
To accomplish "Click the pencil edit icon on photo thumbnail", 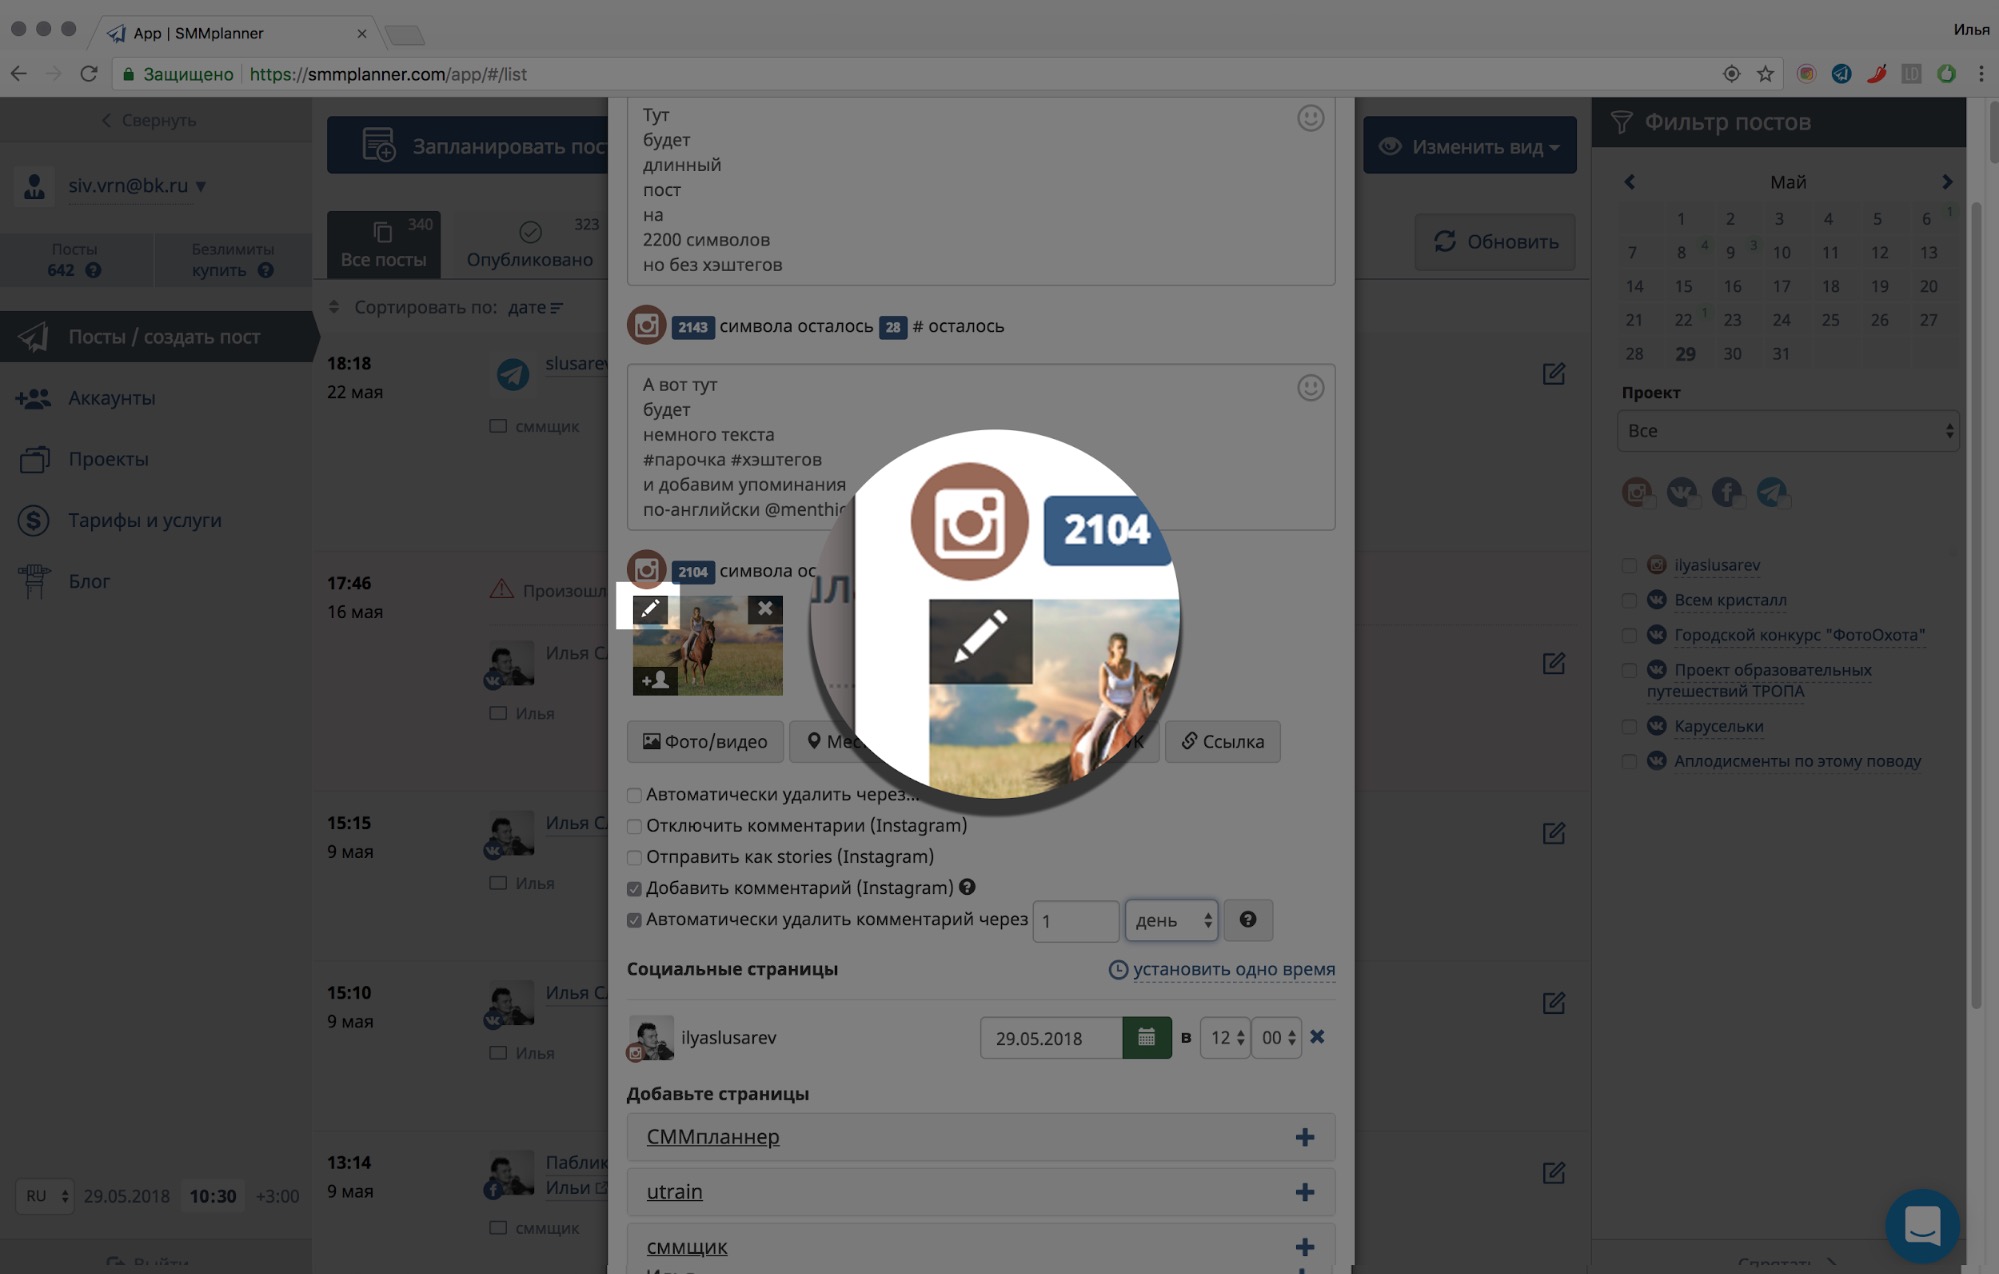I will (x=650, y=608).
